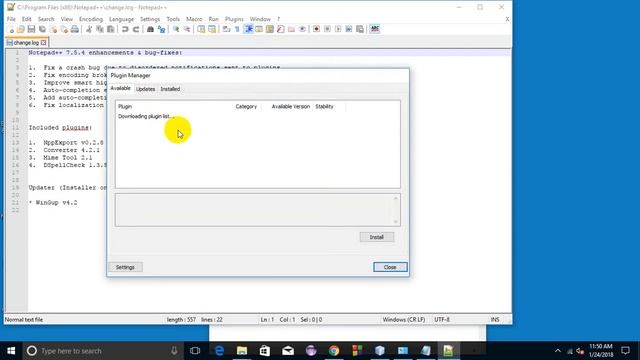The width and height of the screenshot is (640, 360).
Task: Click the Undo toolbar icon
Action: click(125, 29)
